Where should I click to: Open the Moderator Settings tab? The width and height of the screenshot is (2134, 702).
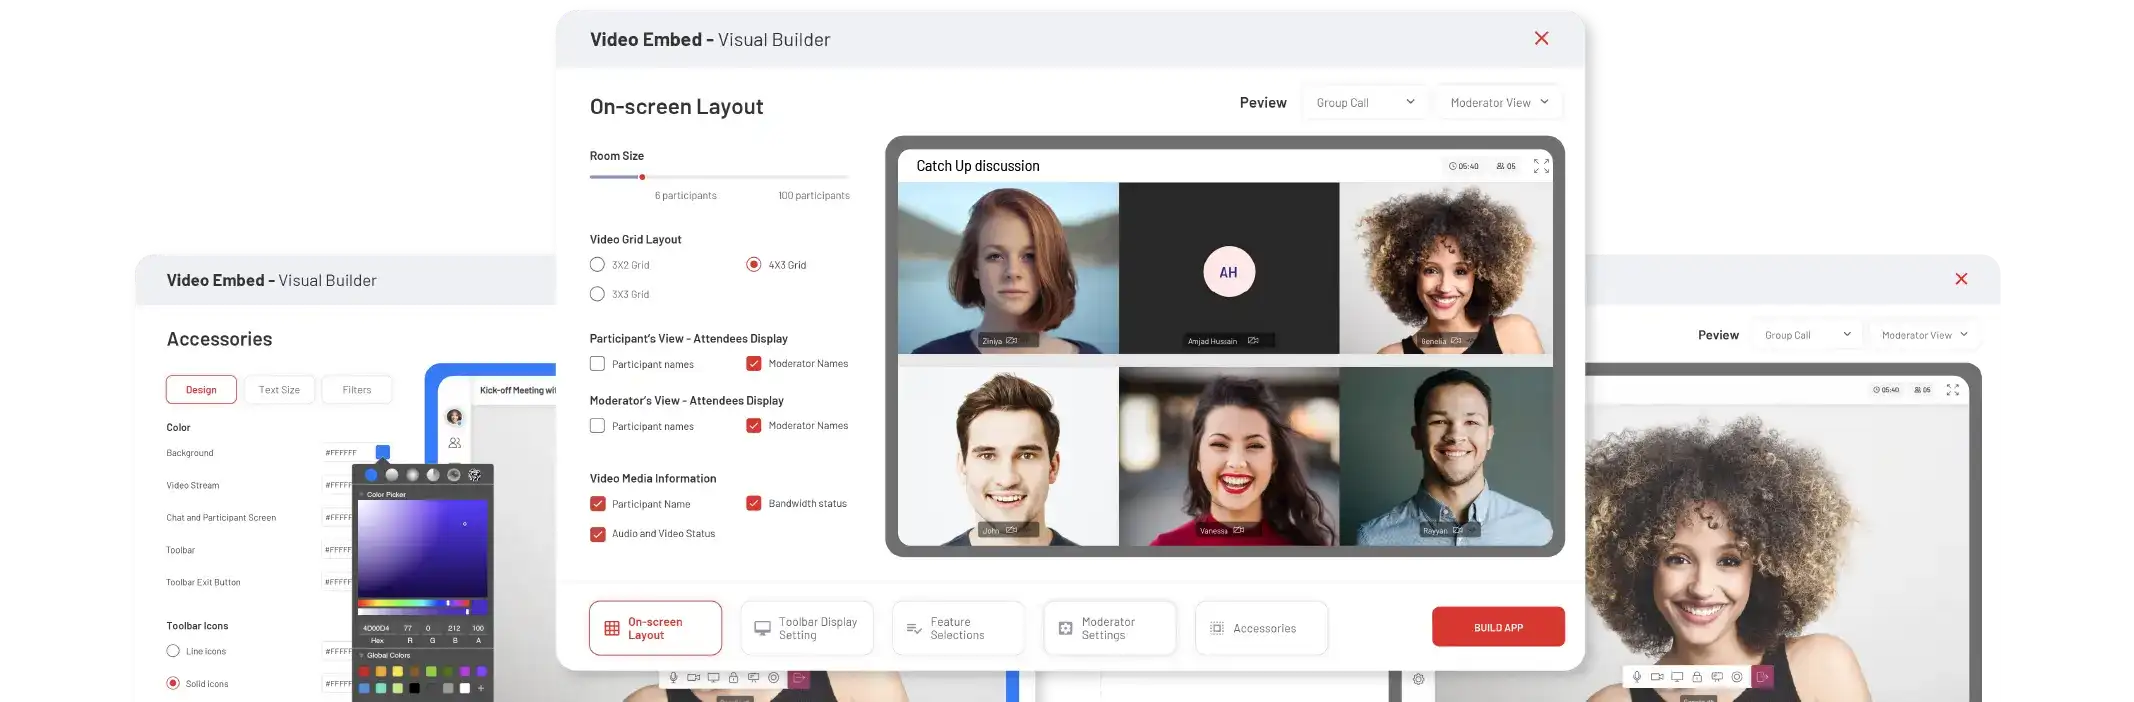pyautogui.click(x=1110, y=628)
